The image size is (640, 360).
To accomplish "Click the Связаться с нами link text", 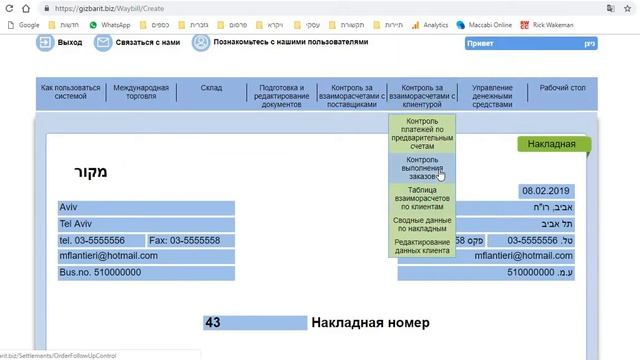I will 148,42.
